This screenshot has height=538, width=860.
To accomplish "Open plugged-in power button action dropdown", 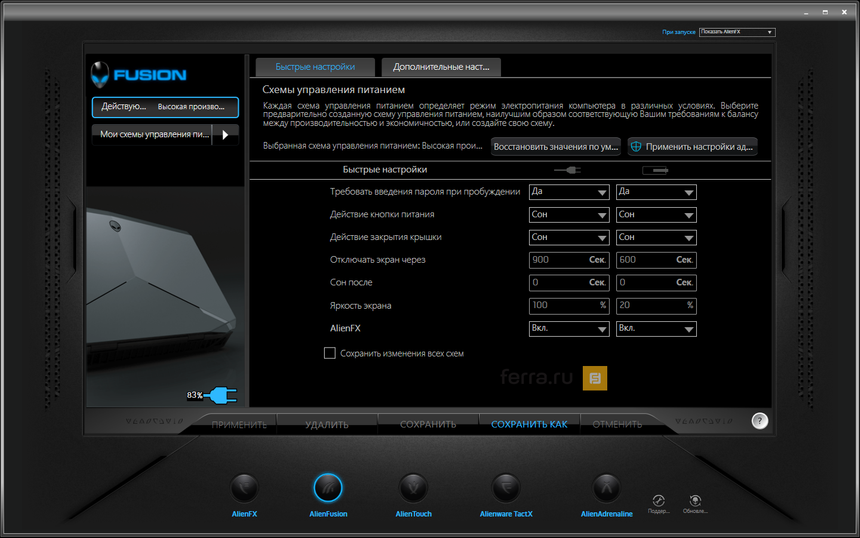I will pos(569,215).
